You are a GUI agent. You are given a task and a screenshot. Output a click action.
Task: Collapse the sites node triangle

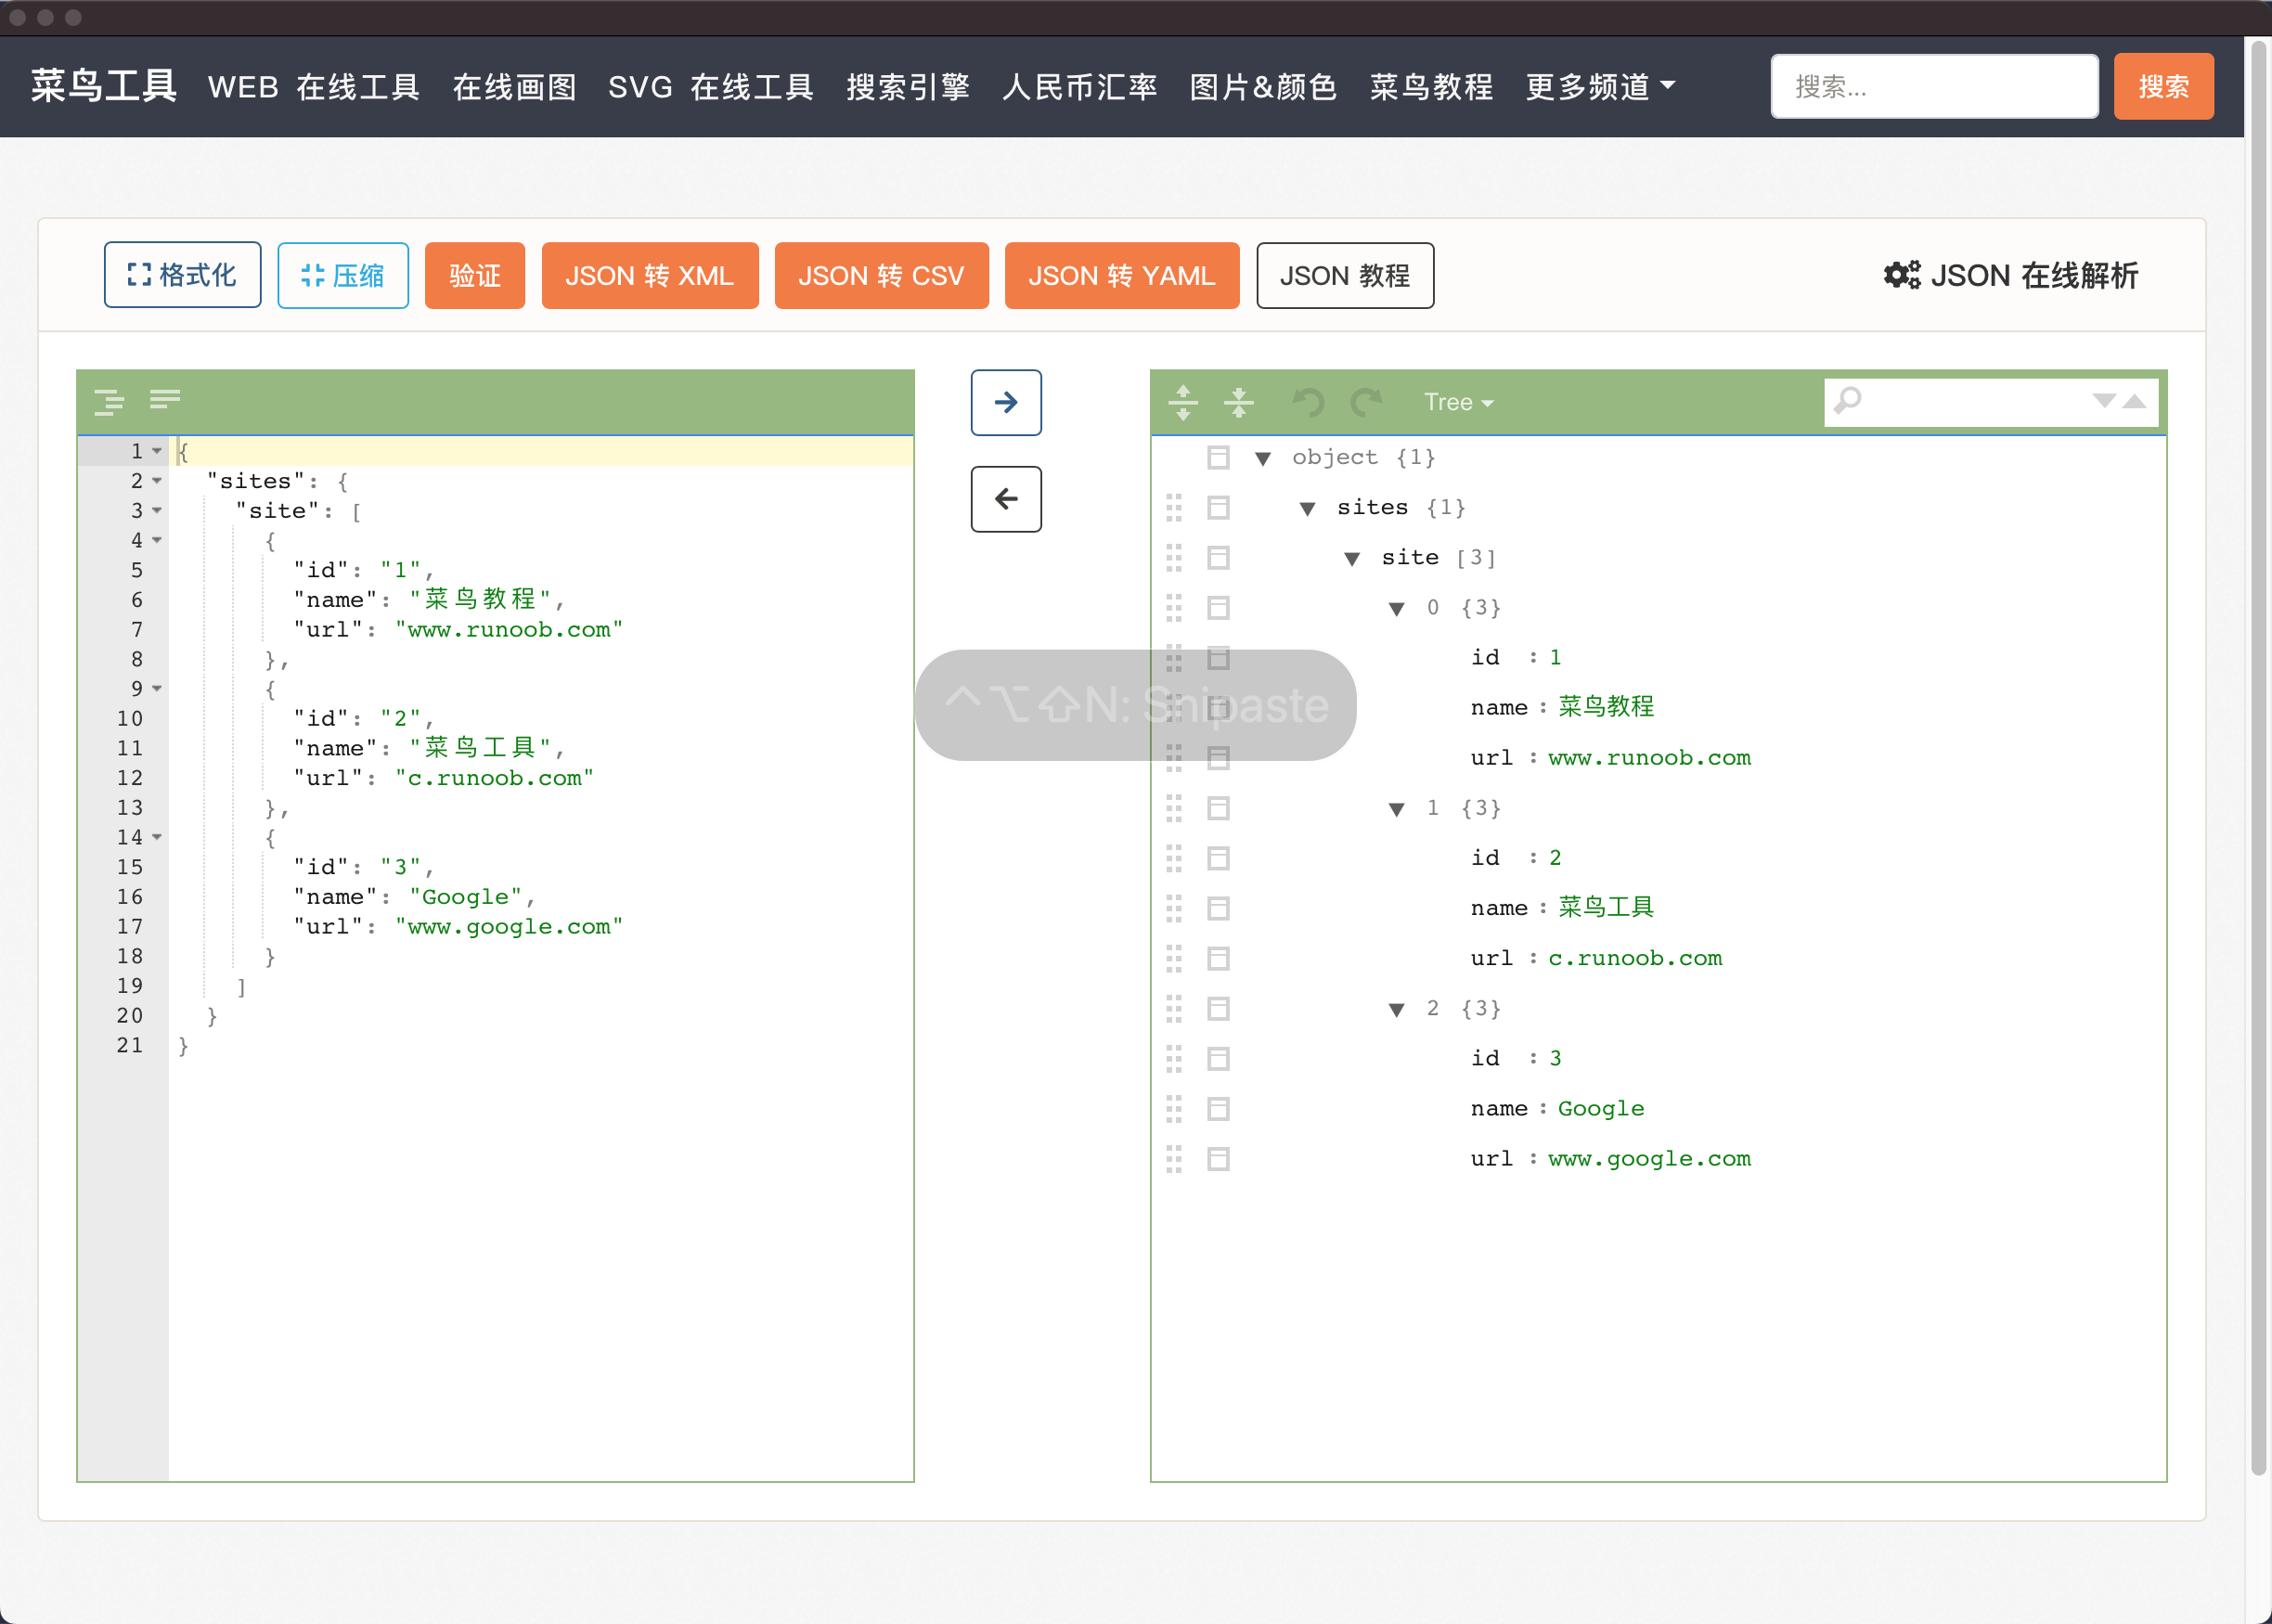click(x=1307, y=509)
